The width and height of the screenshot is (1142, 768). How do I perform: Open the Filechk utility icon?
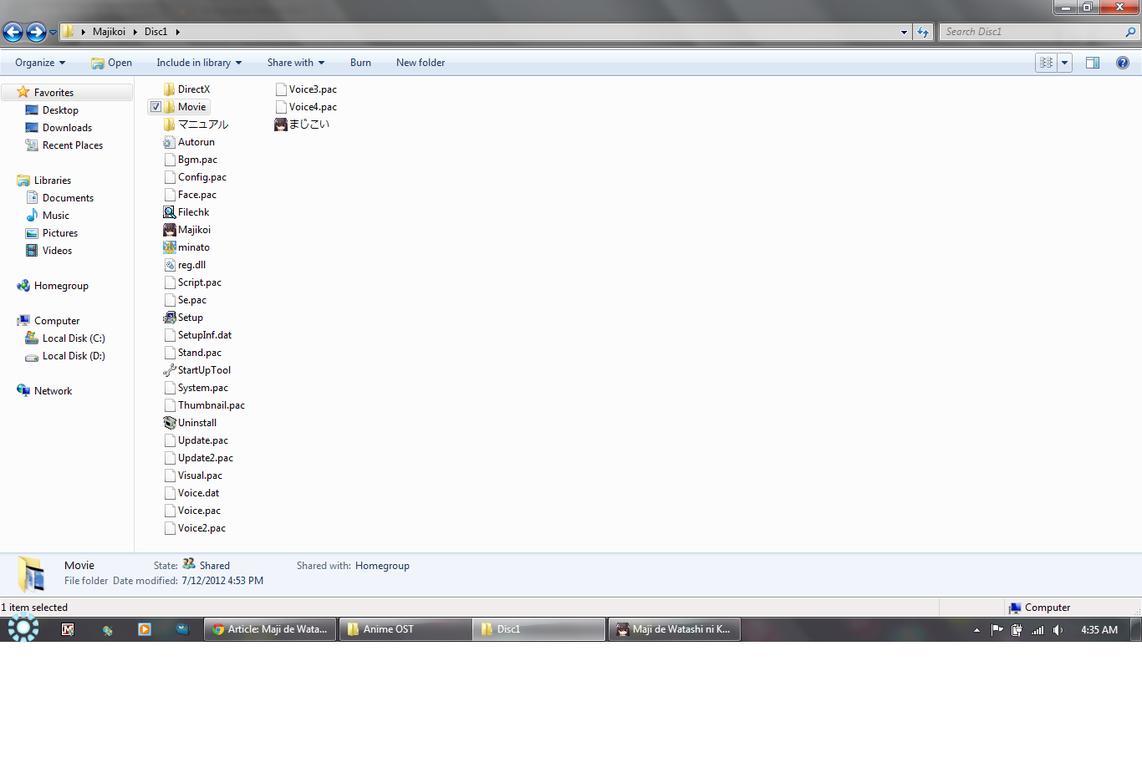(x=170, y=212)
